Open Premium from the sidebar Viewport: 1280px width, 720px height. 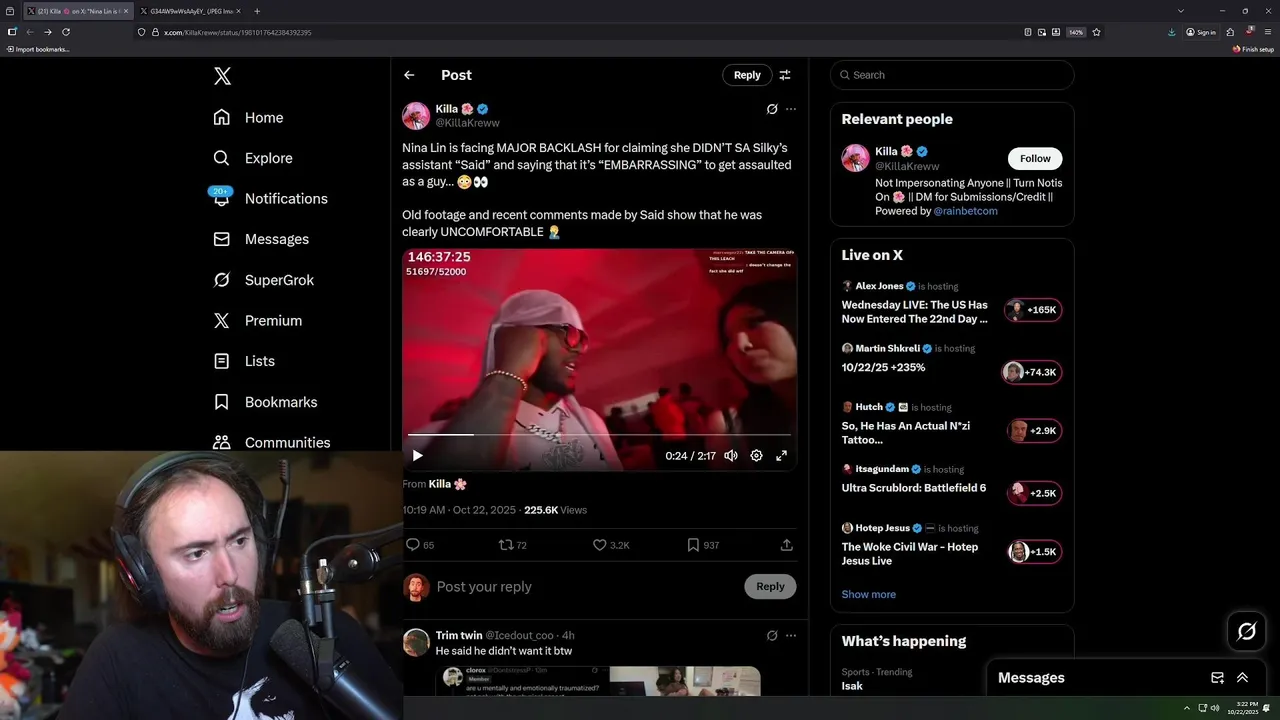point(257,321)
